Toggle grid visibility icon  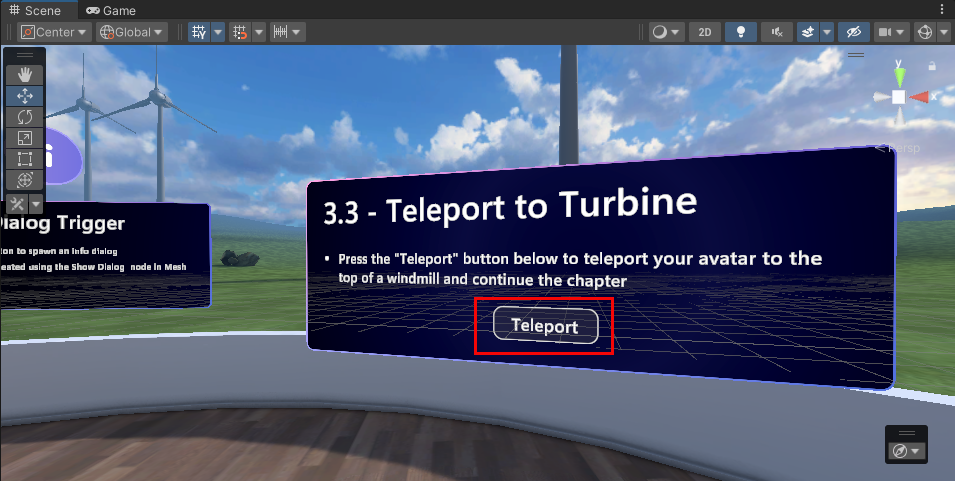pyautogui.click(x=199, y=32)
